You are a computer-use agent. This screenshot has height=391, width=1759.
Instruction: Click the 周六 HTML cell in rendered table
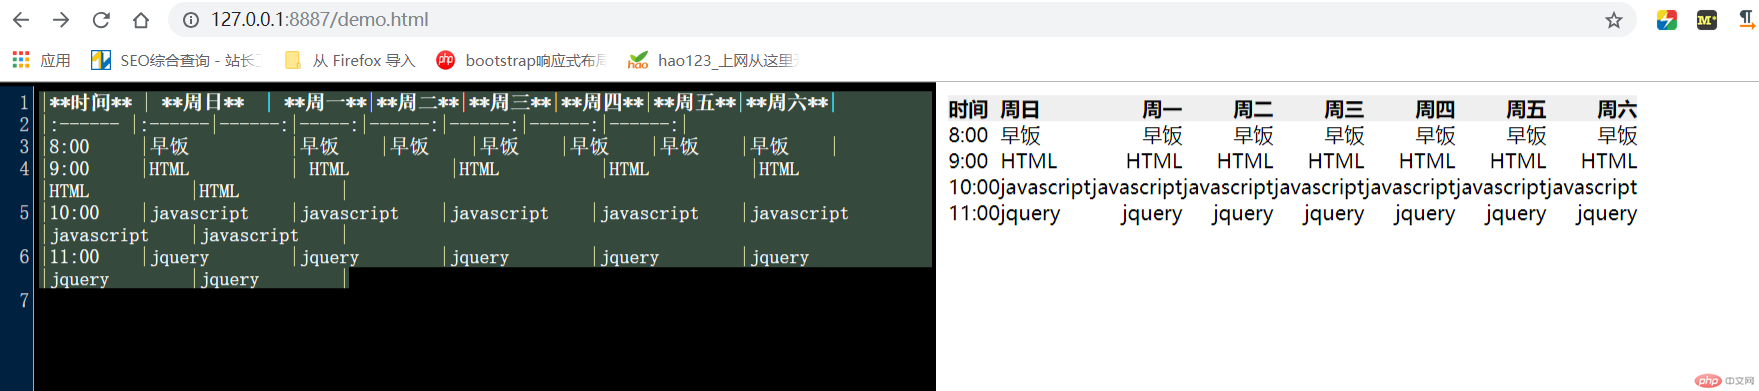click(1609, 161)
